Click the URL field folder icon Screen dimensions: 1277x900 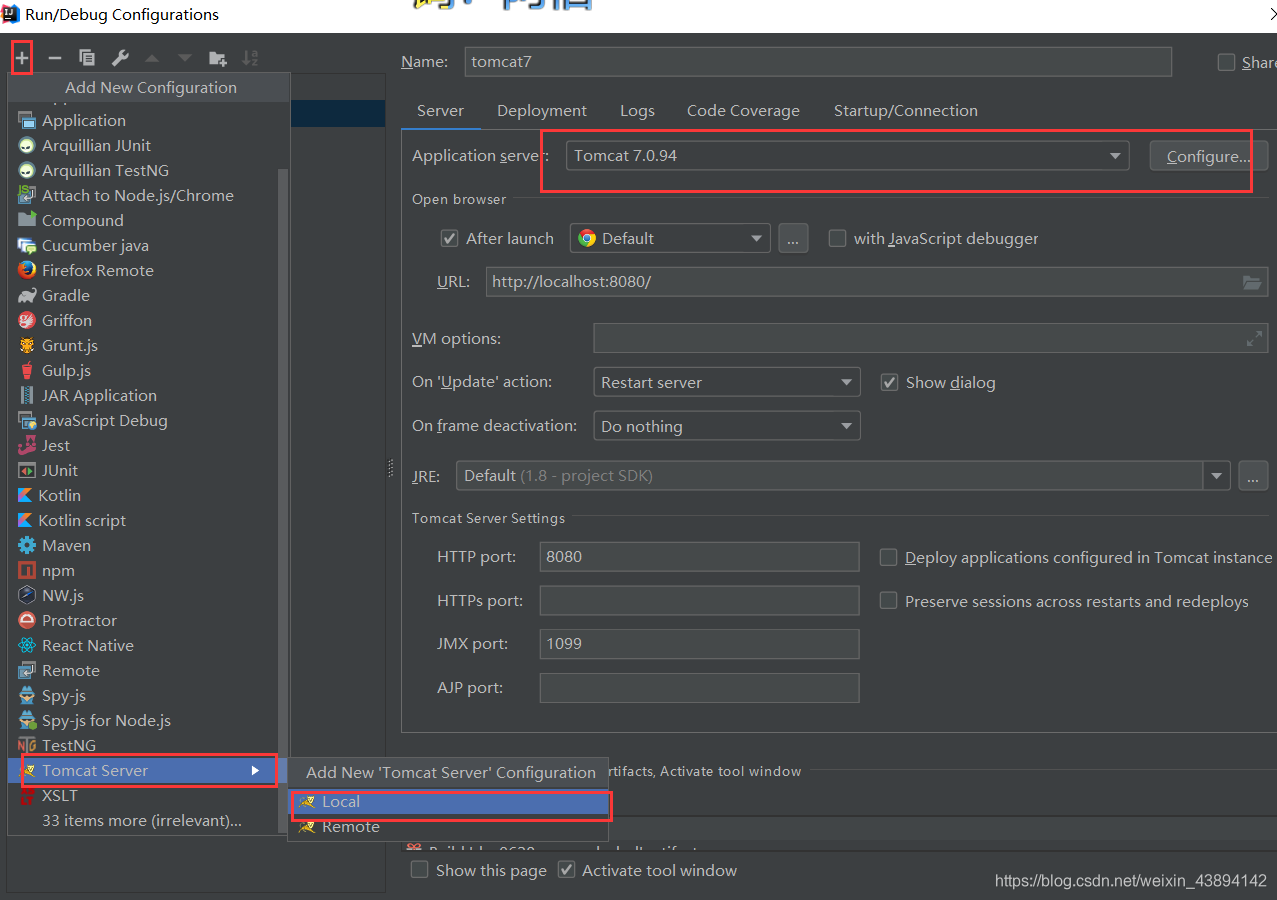coord(1252,282)
